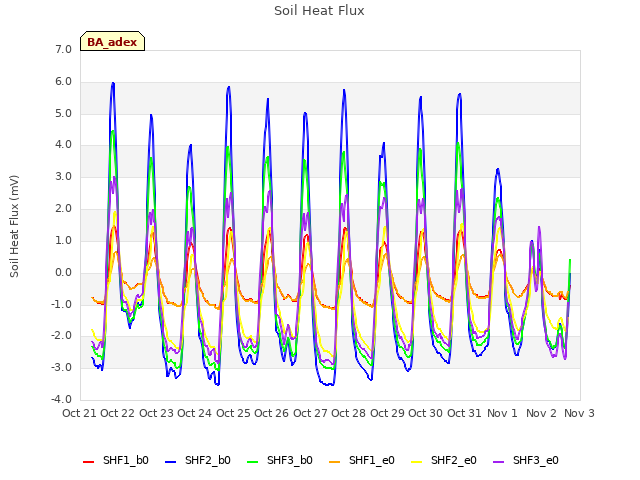
Task: Click the Soil Heat Flux (mV) axis label
Action: pyautogui.click(x=14, y=226)
